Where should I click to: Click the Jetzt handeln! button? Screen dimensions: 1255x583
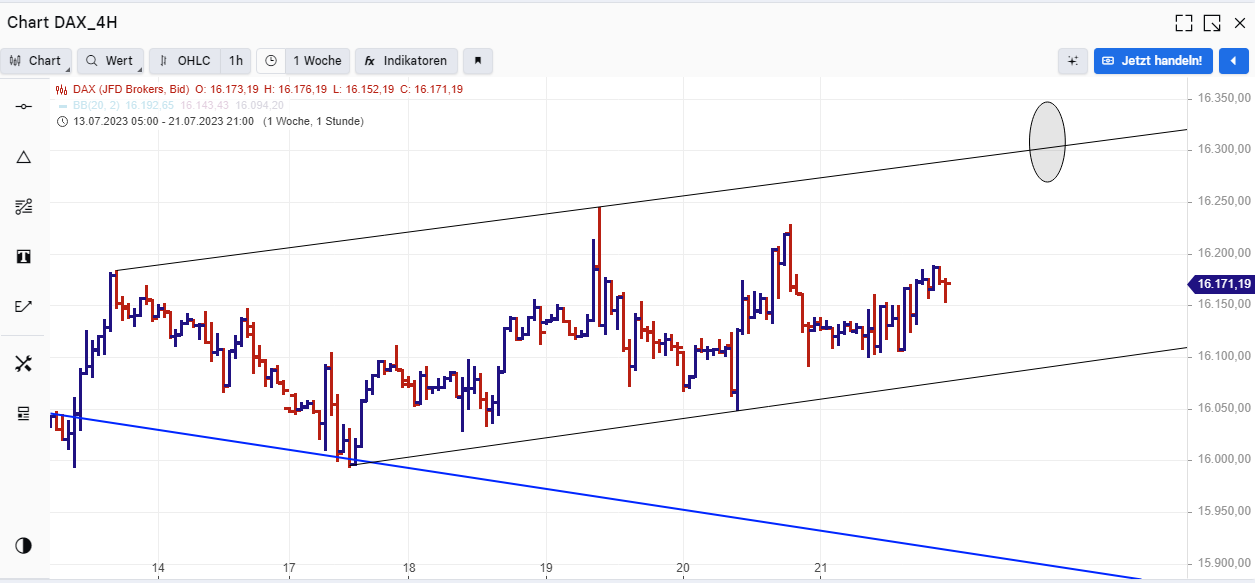(x=1157, y=61)
